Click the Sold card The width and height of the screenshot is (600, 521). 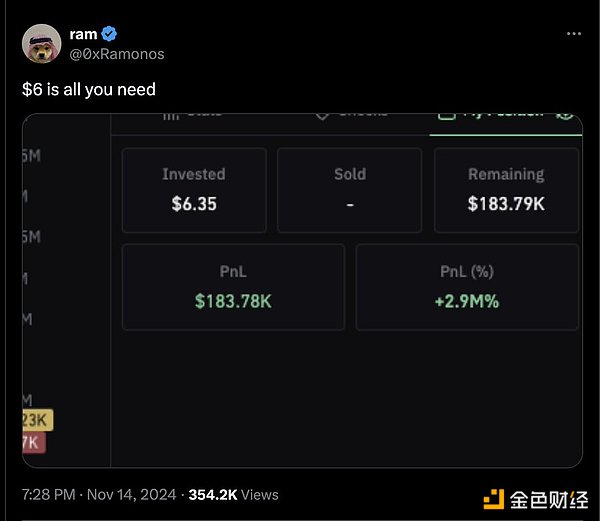350,190
